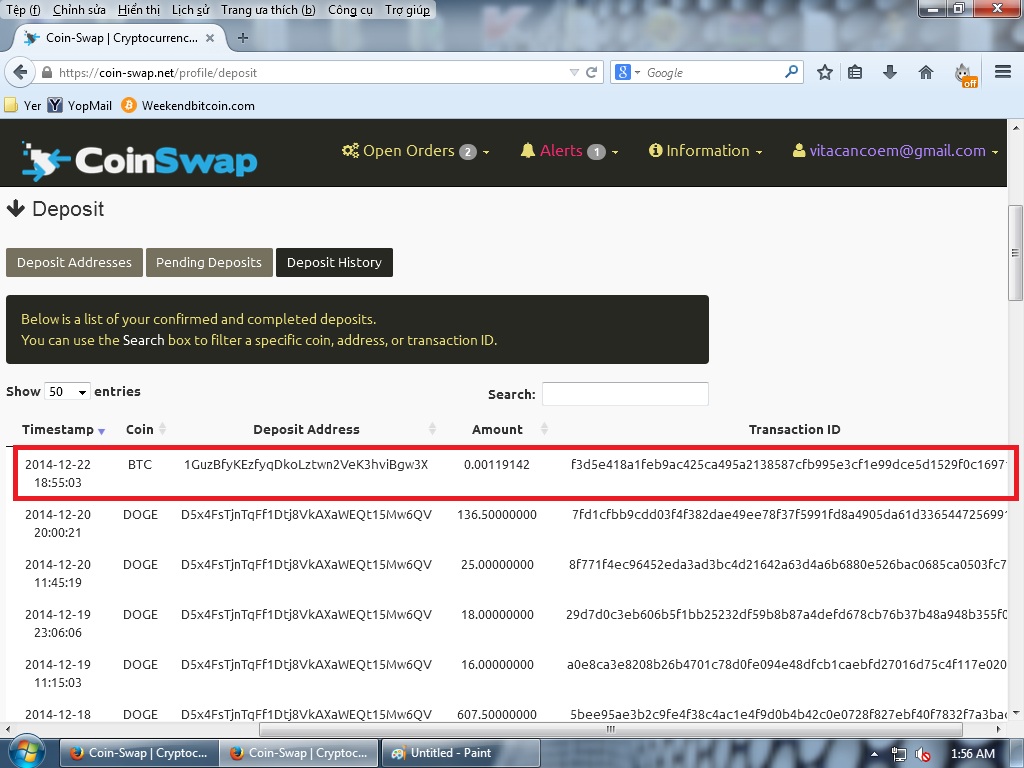Open the Firefox hamburger menu
Viewport: 1024px width, 768px height.
point(1003,72)
